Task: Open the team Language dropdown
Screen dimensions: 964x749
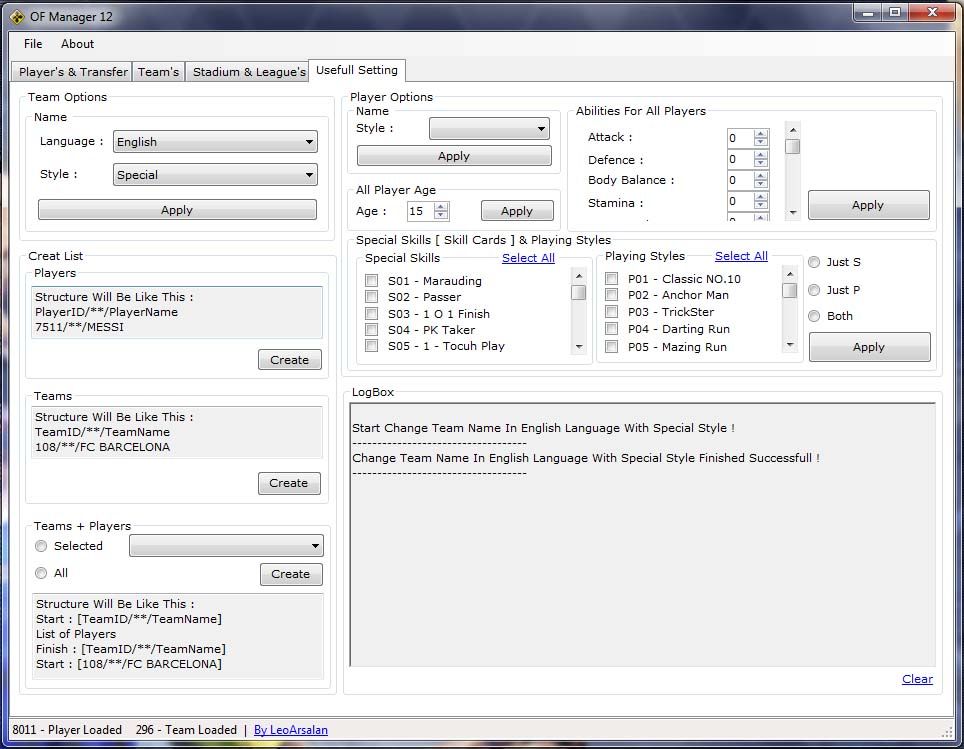Action: [215, 142]
